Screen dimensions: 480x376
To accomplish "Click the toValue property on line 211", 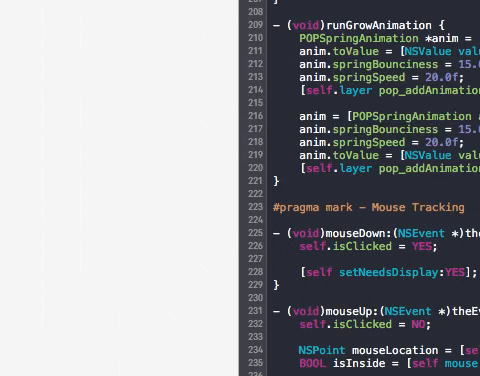I will (356, 51).
